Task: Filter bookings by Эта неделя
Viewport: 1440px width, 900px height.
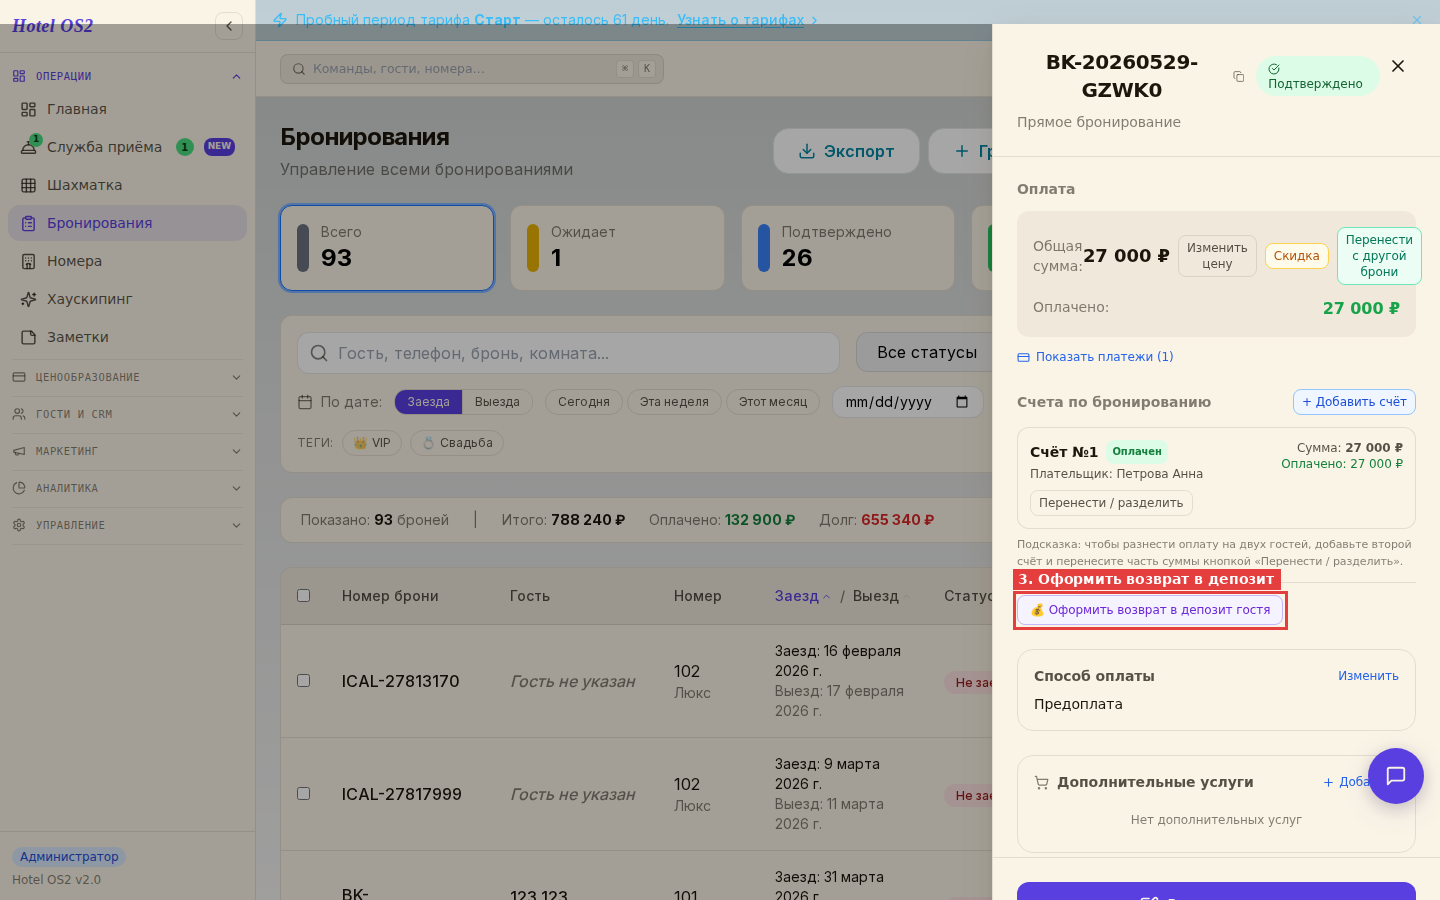Action: [x=674, y=402]
